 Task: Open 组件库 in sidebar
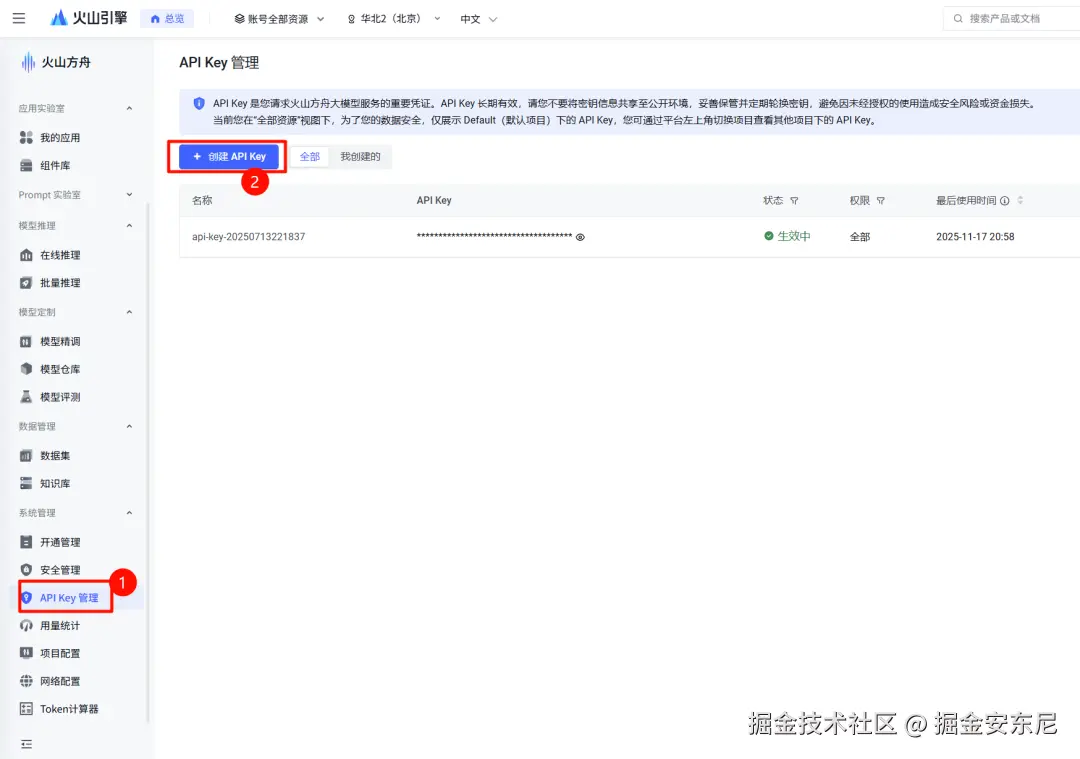[x=55, y=165]
